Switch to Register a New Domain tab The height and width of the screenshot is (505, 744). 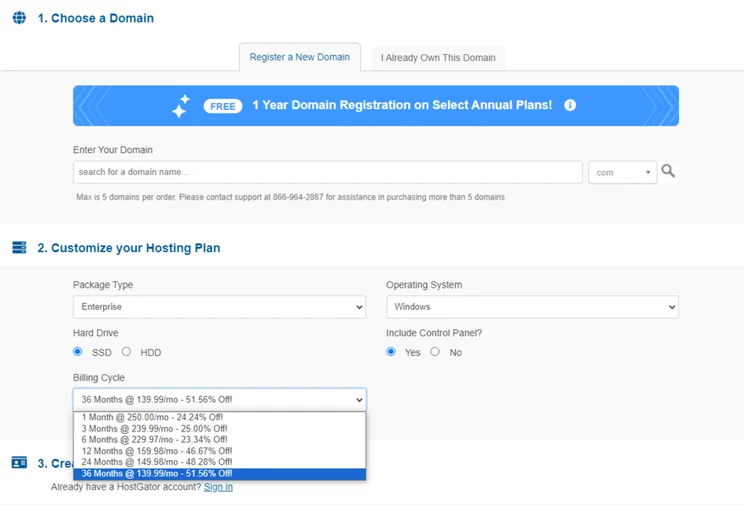click(300, 57)
